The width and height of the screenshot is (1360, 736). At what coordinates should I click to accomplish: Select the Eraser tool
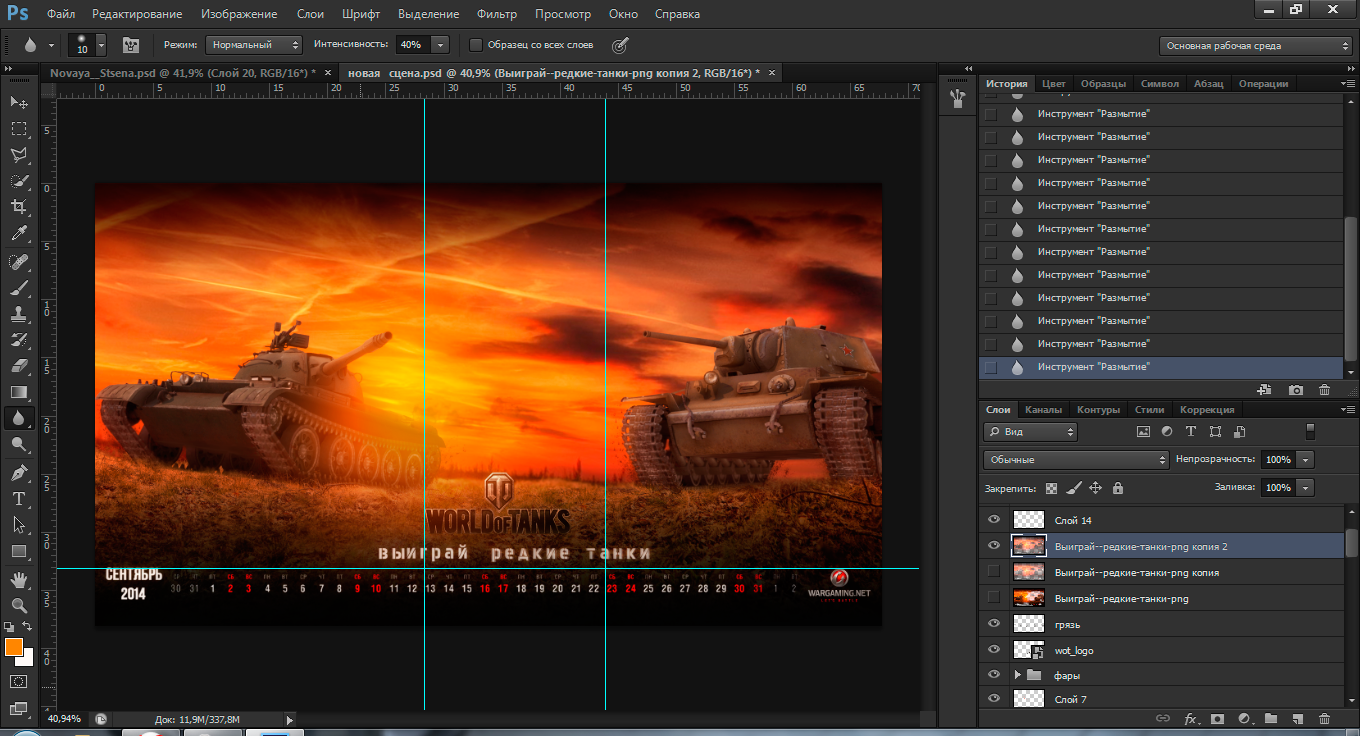19,366
